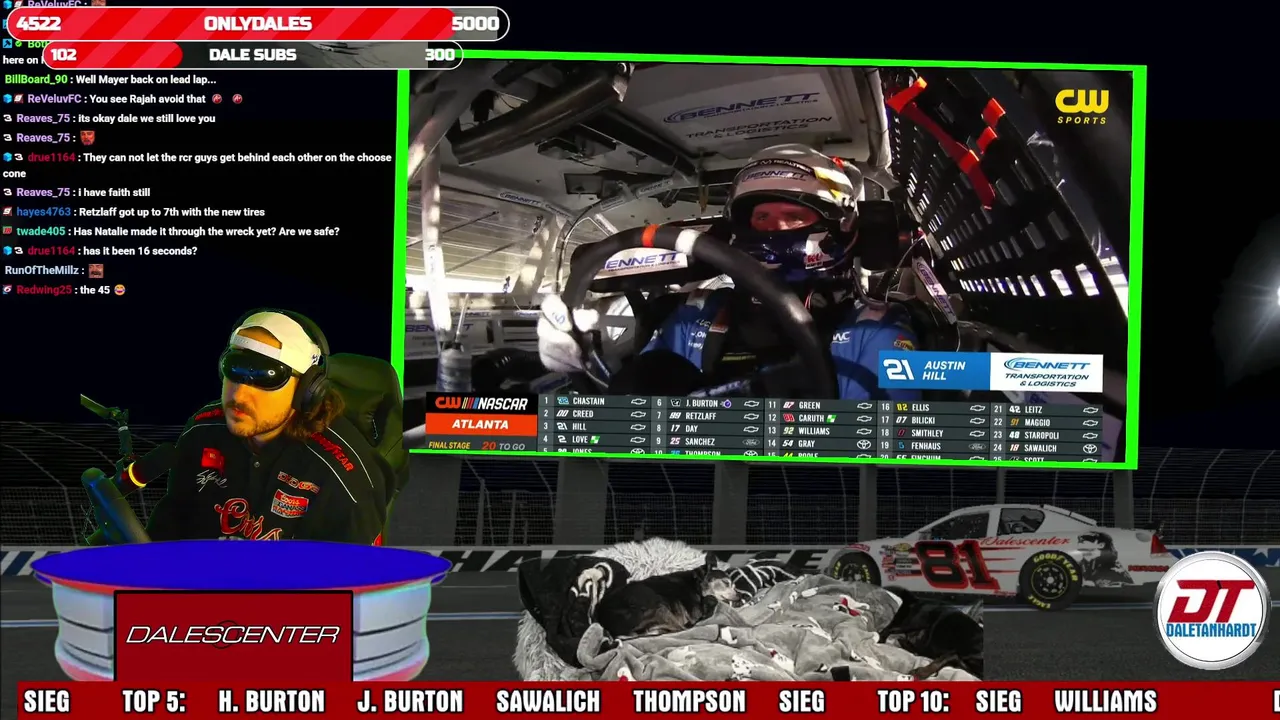Click WILLIAMS in position 13 on leaderboard
This screenshot has width=1280, height=720.
pyautogui.click(x=814, y=431)
